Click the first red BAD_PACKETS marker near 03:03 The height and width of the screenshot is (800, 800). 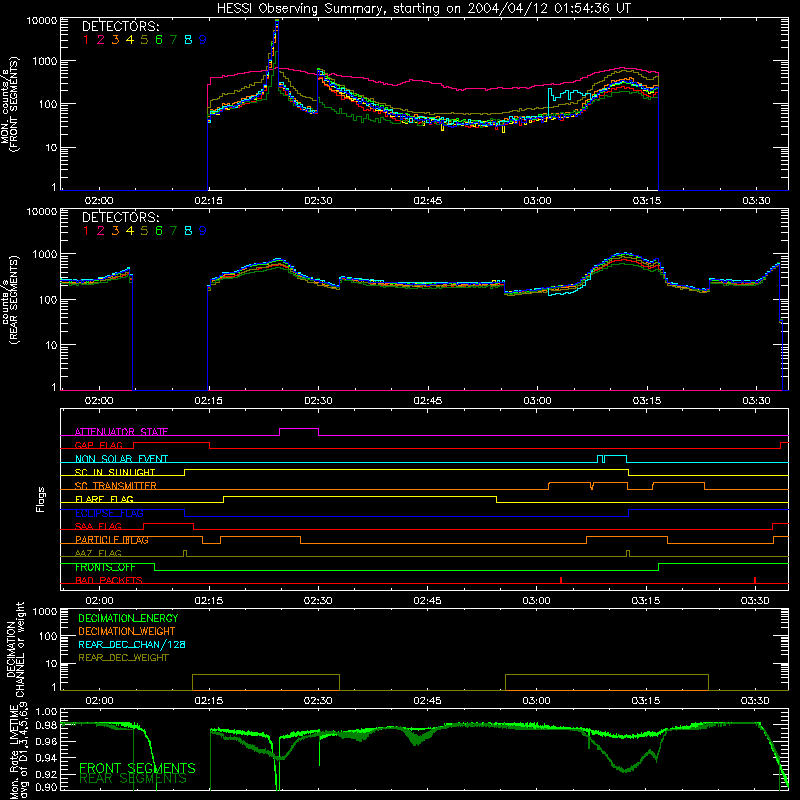(x=561, y=580)
